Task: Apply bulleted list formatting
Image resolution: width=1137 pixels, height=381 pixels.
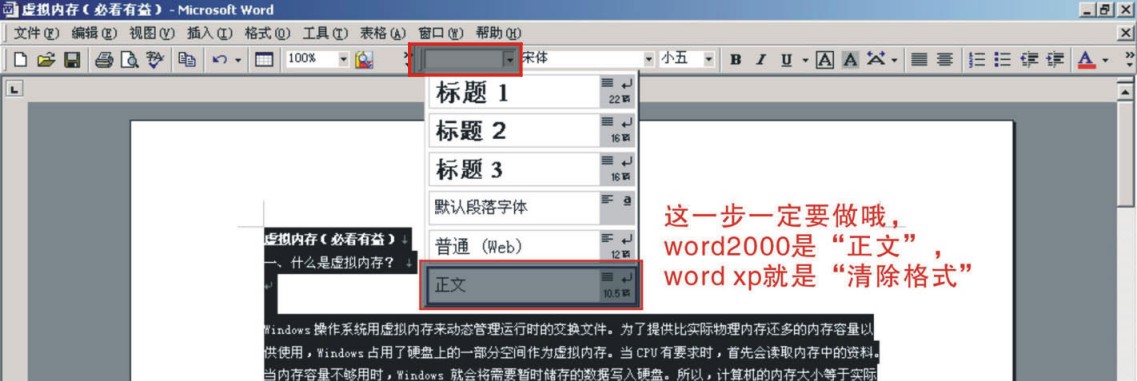Action: (1002, 60)
